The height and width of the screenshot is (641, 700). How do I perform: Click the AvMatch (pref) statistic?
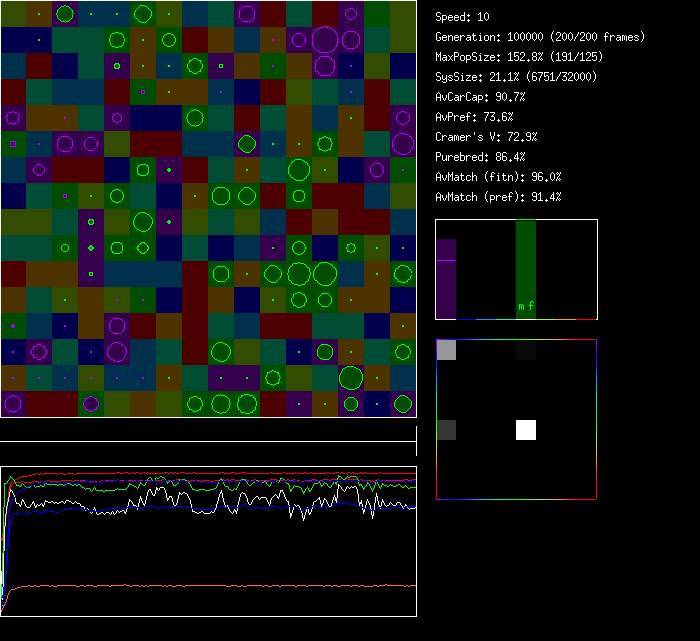tap(498, 197)
